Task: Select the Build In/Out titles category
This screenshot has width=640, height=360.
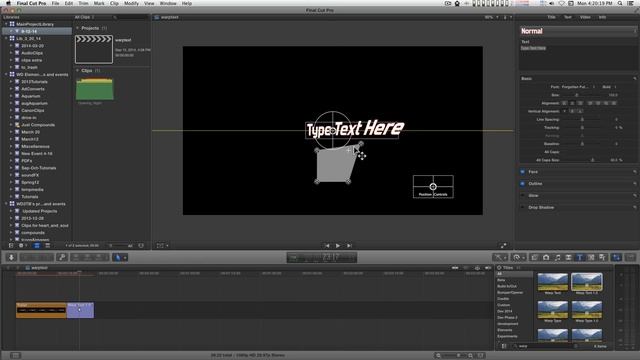Action: (x=507, y=286)
